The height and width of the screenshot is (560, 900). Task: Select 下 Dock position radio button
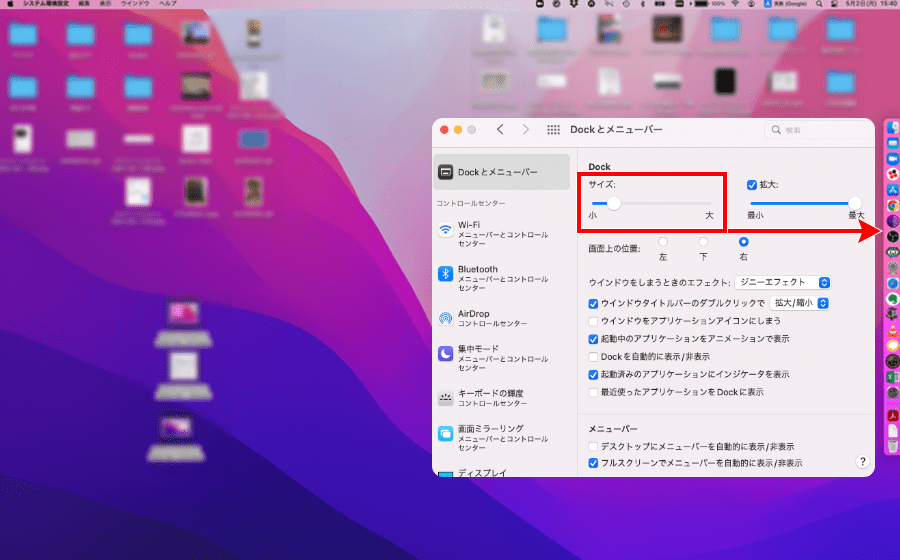(x=703, y=242)
